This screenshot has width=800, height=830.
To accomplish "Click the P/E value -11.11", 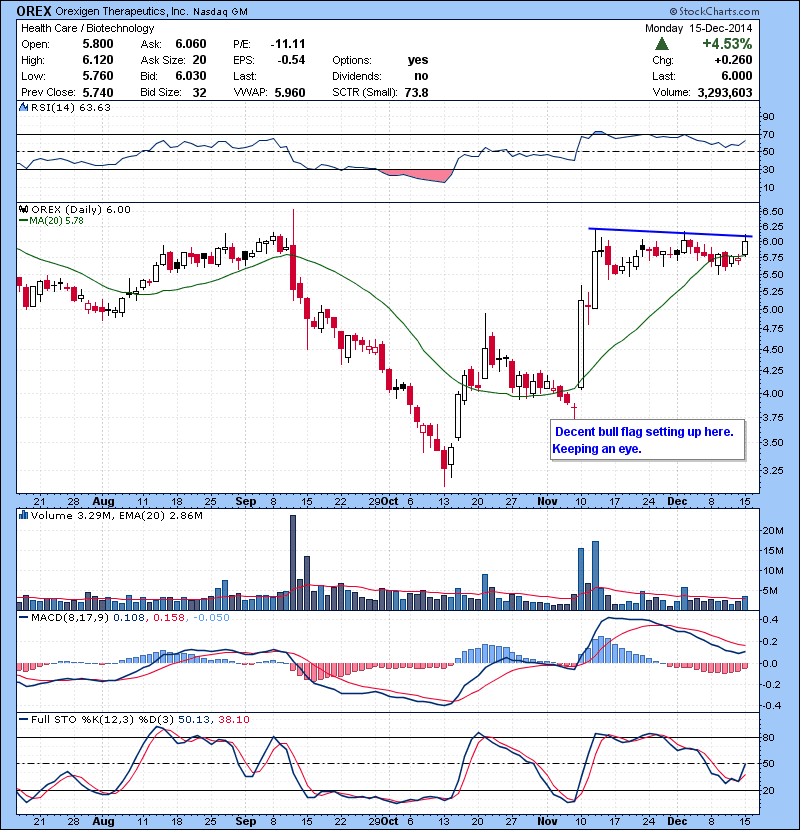I will pyautogui.click(x=288, y=44).
